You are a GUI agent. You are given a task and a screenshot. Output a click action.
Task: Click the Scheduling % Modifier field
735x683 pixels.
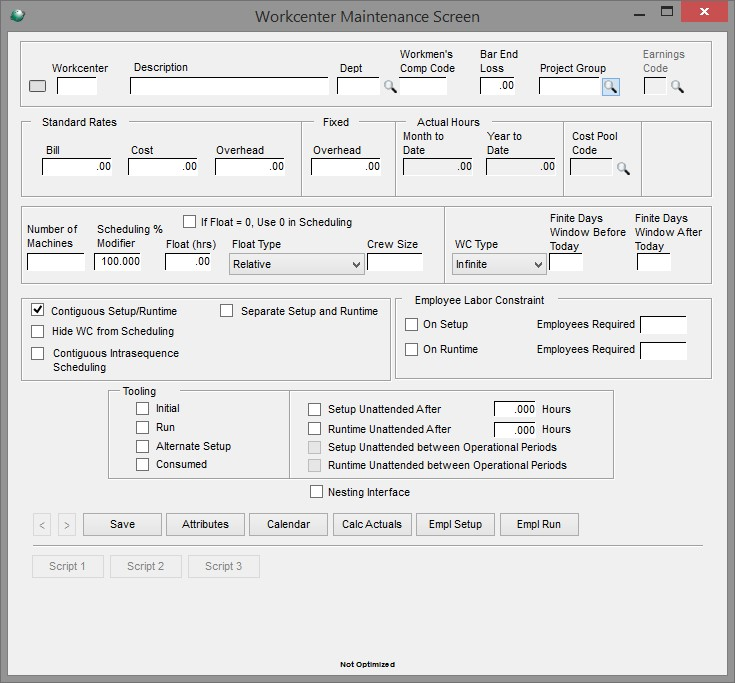click(x=118, y=262)
